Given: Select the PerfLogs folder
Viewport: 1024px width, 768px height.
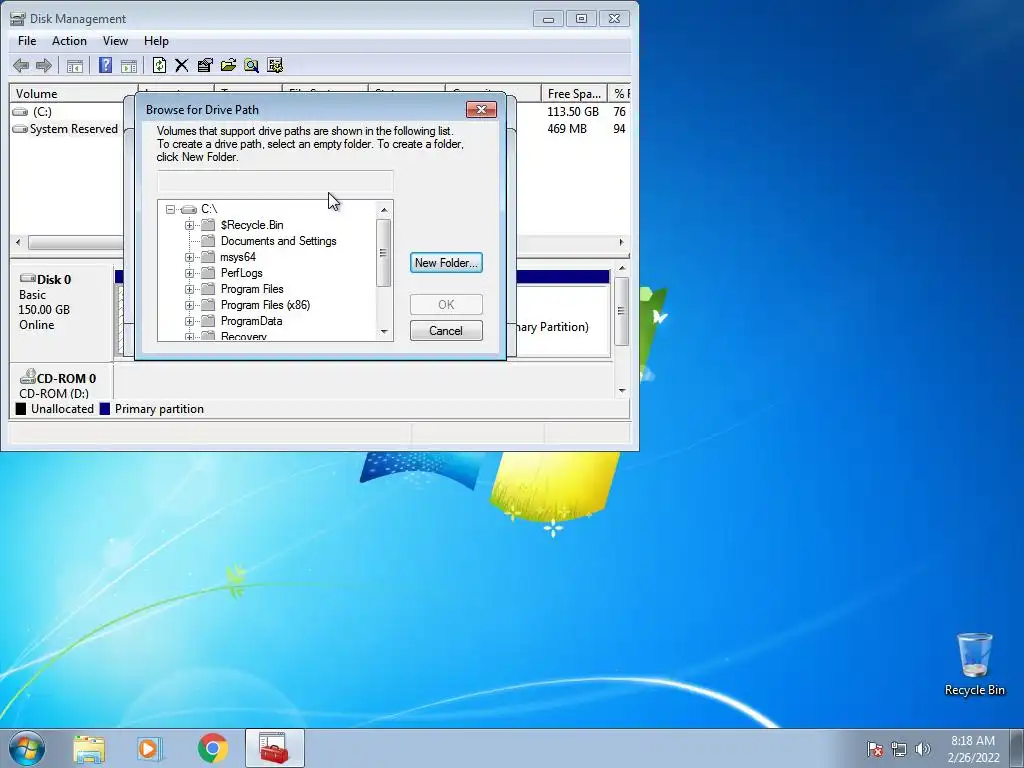Looking at the screenshot, I should 242,273.
